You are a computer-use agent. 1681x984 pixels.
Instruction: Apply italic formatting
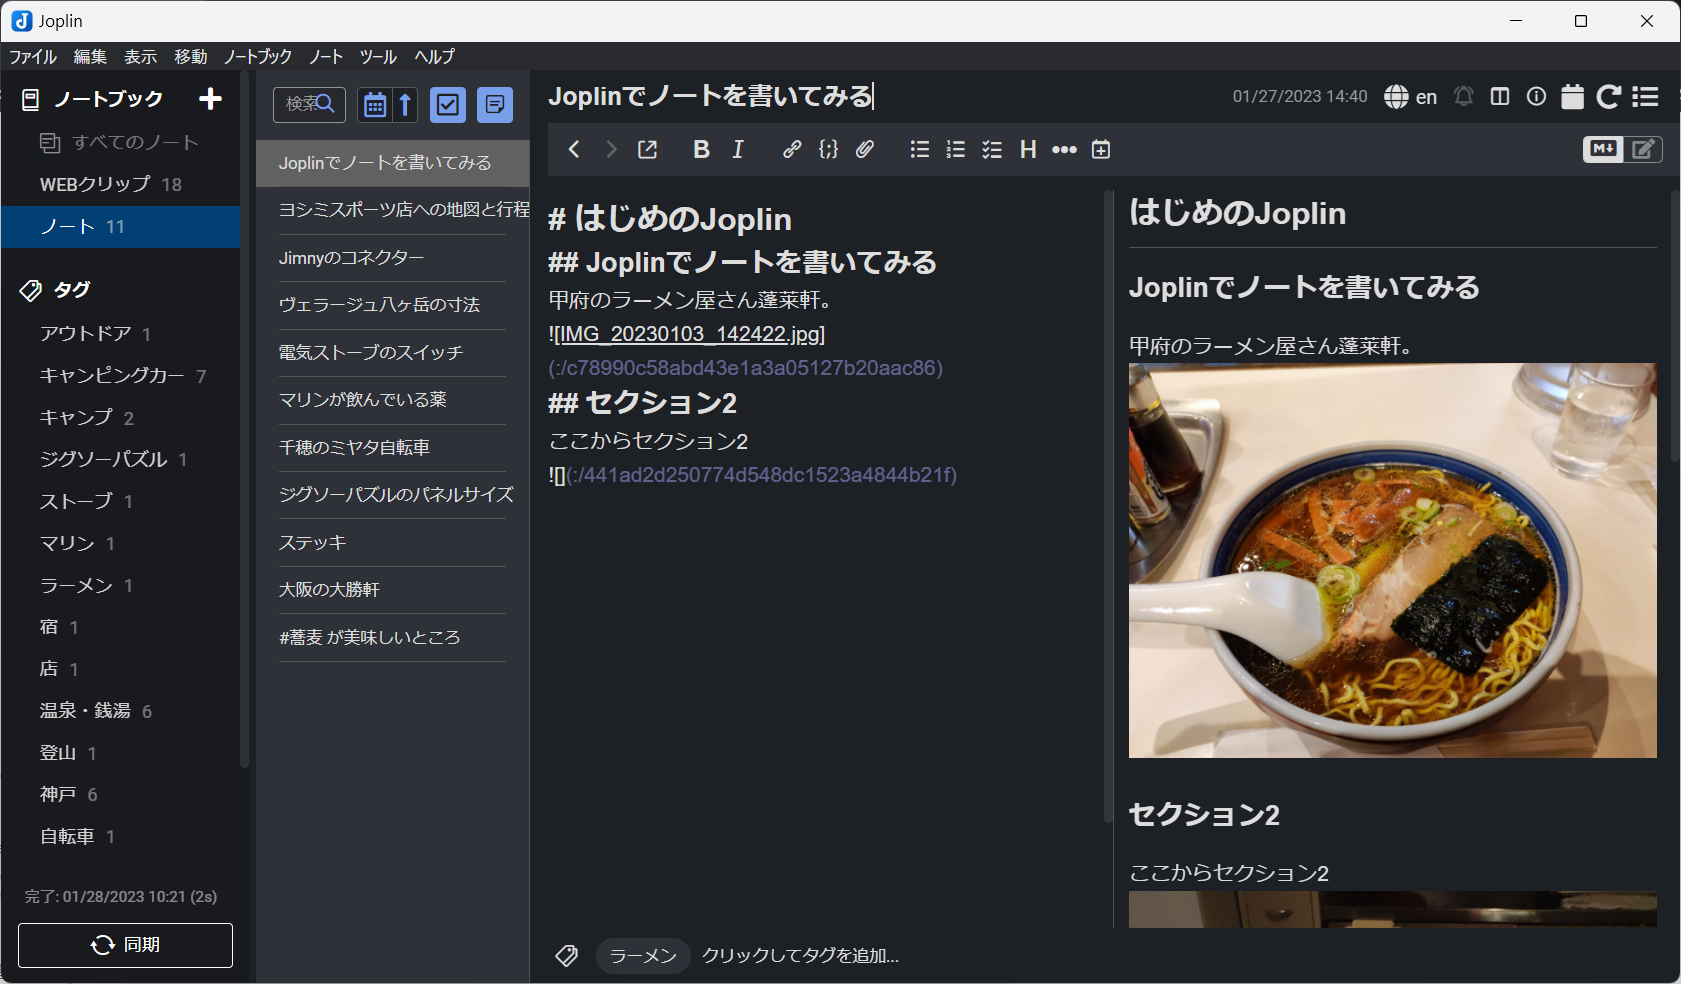[x=738, y=149]
